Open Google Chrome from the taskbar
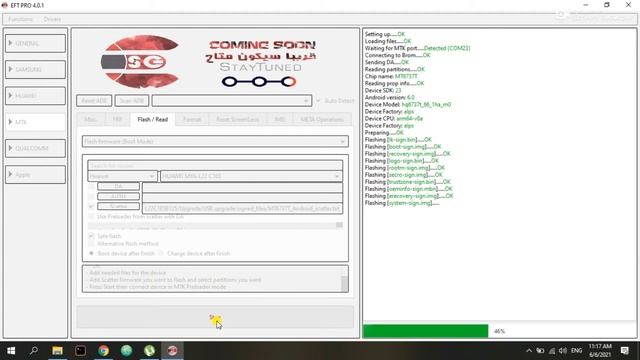Screen dimensions: 640x360 coord(103,350)
